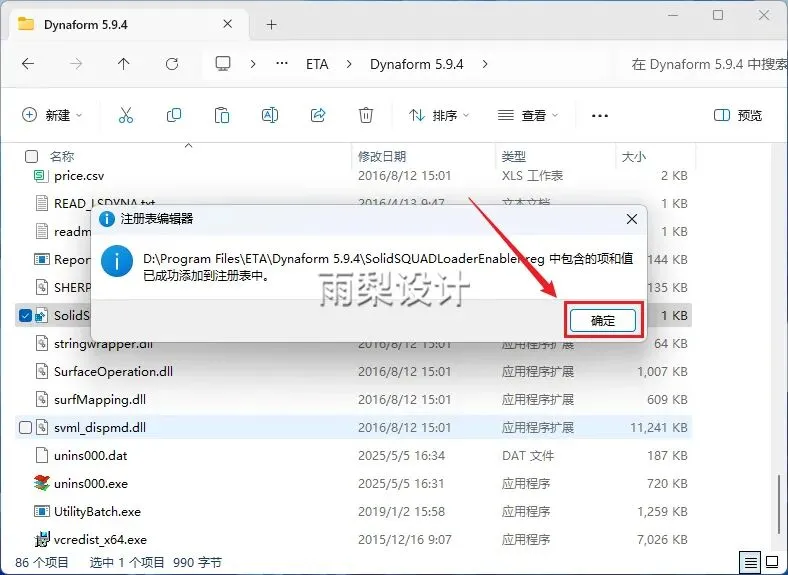The height and width of the screenshot is (575, 788).
Task: Open the 排序 sort dropdown
Action: click(439, 115)
